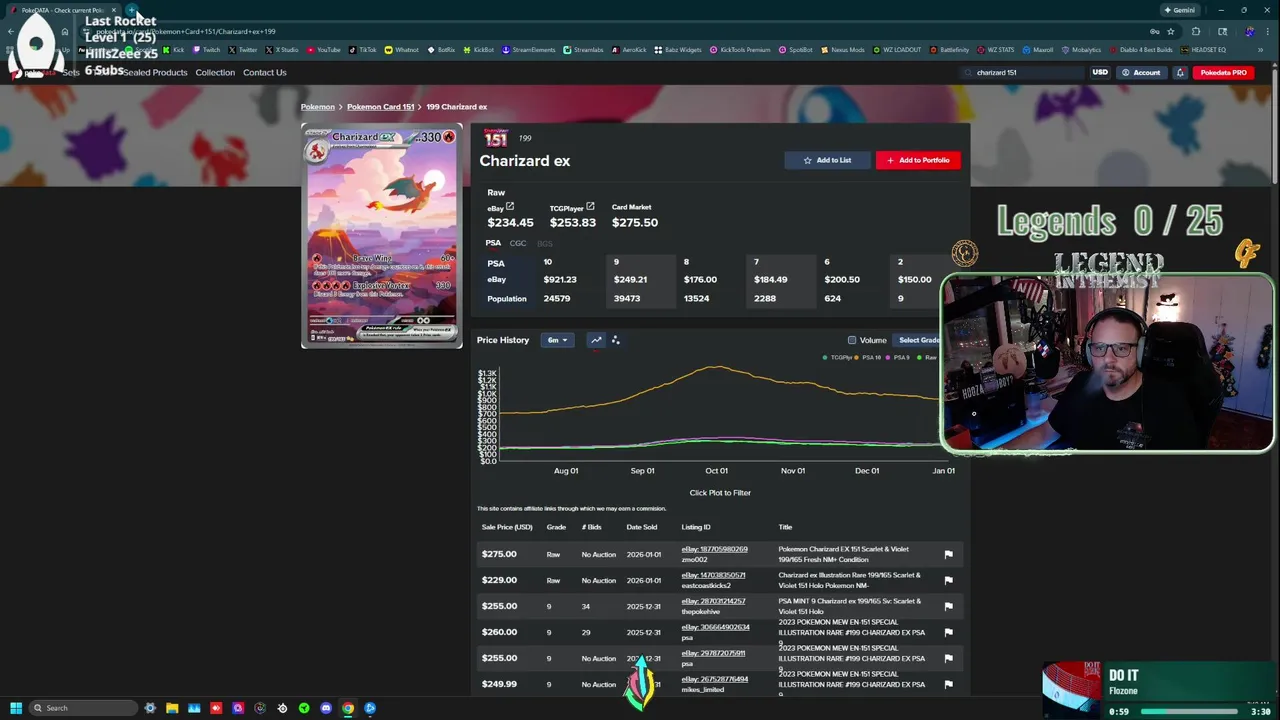Open Discord from the taskbar
The image size is (1280, 720).
pyautogui.click(x=326, y=708)
